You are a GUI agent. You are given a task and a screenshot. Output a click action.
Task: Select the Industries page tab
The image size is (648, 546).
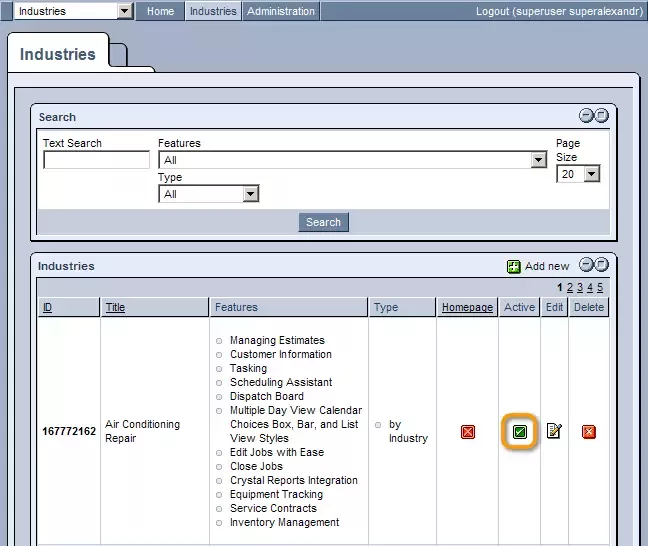pyautogui.click(x=58, y=54)
